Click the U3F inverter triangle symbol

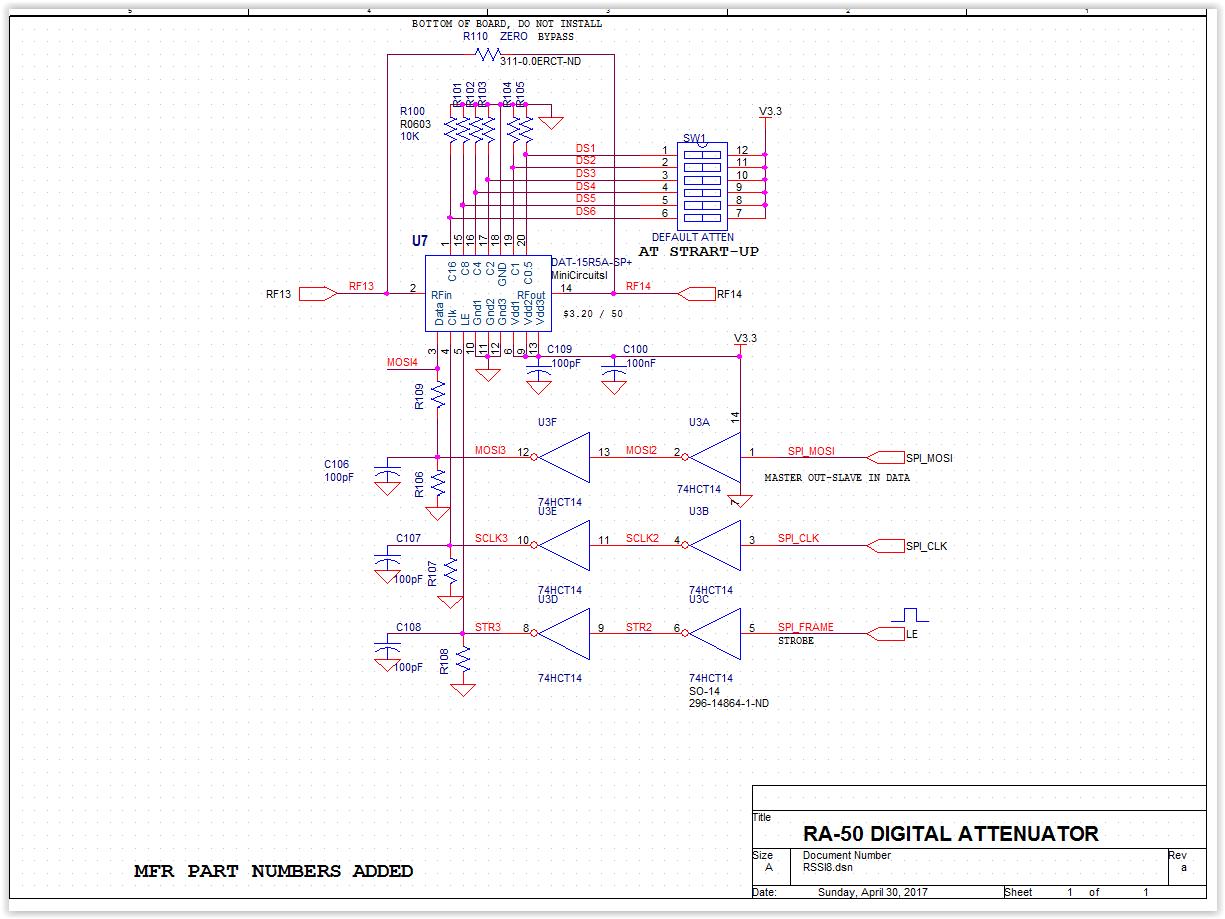pos(565,458)
